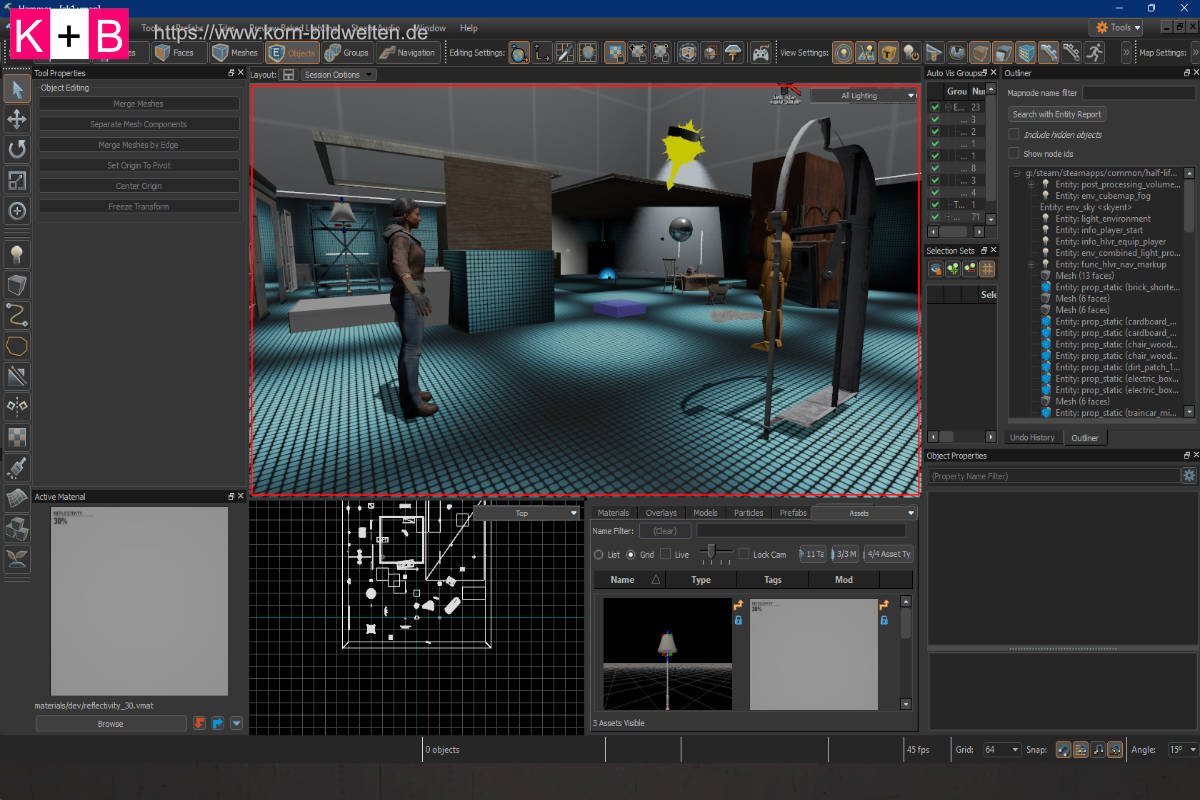
Task: Expand View Settings toolbar overflow chevron
Action: pos(1127,53)
